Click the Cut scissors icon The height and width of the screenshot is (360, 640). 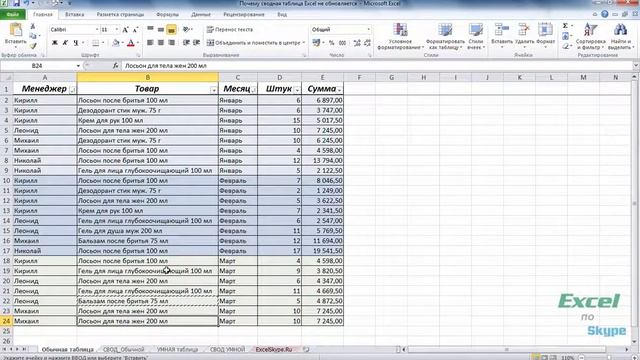[33, 27]
